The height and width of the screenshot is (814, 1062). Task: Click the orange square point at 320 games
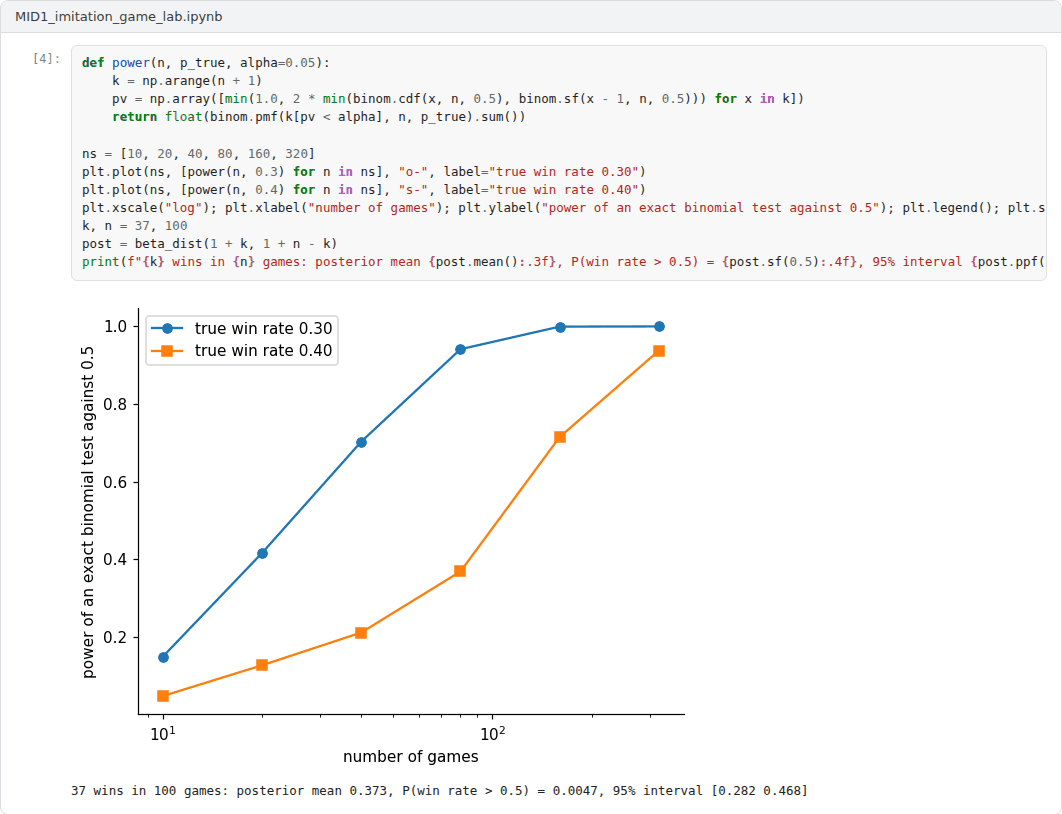pos(659,351)
